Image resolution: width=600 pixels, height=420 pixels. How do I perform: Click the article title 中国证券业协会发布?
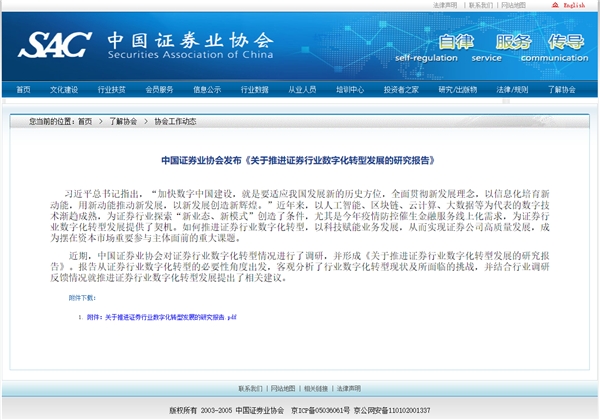pos(298,160)
